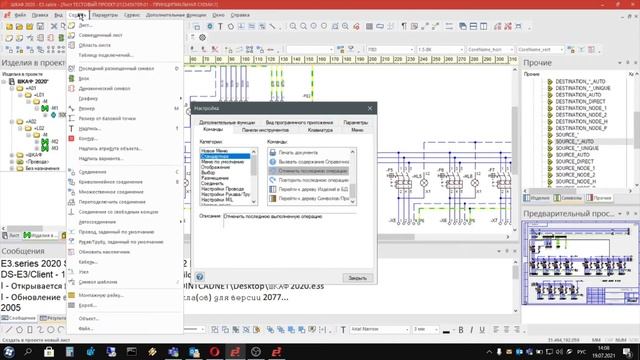Viewport: 640px width, 360px height.
Task: Expand the '=ШКАФ' tree node
Action: (12, 155)
